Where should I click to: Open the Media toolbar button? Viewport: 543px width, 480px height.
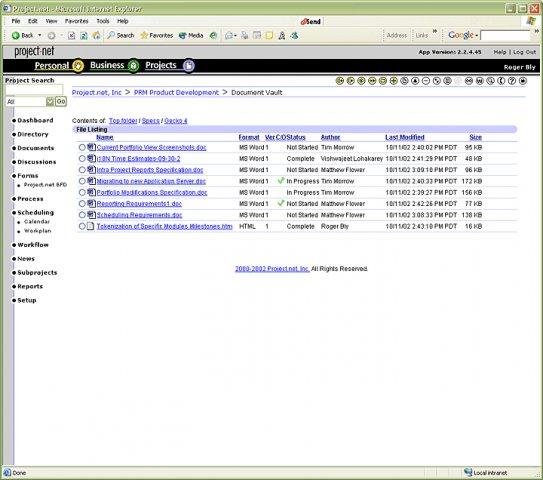point(191,35)
